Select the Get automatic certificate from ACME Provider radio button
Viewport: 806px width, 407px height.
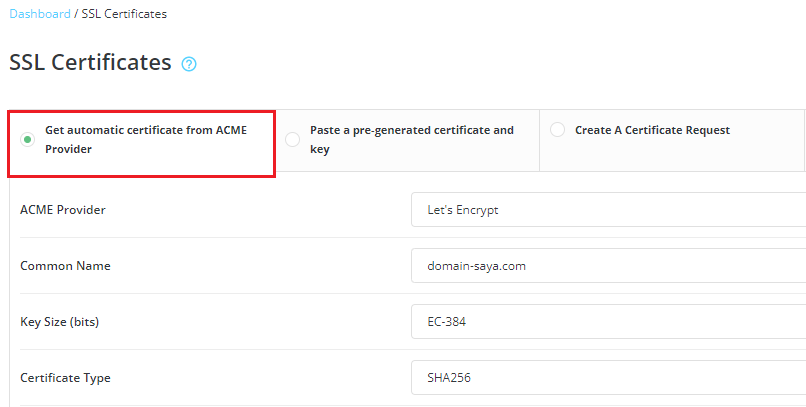pos(28,139)
